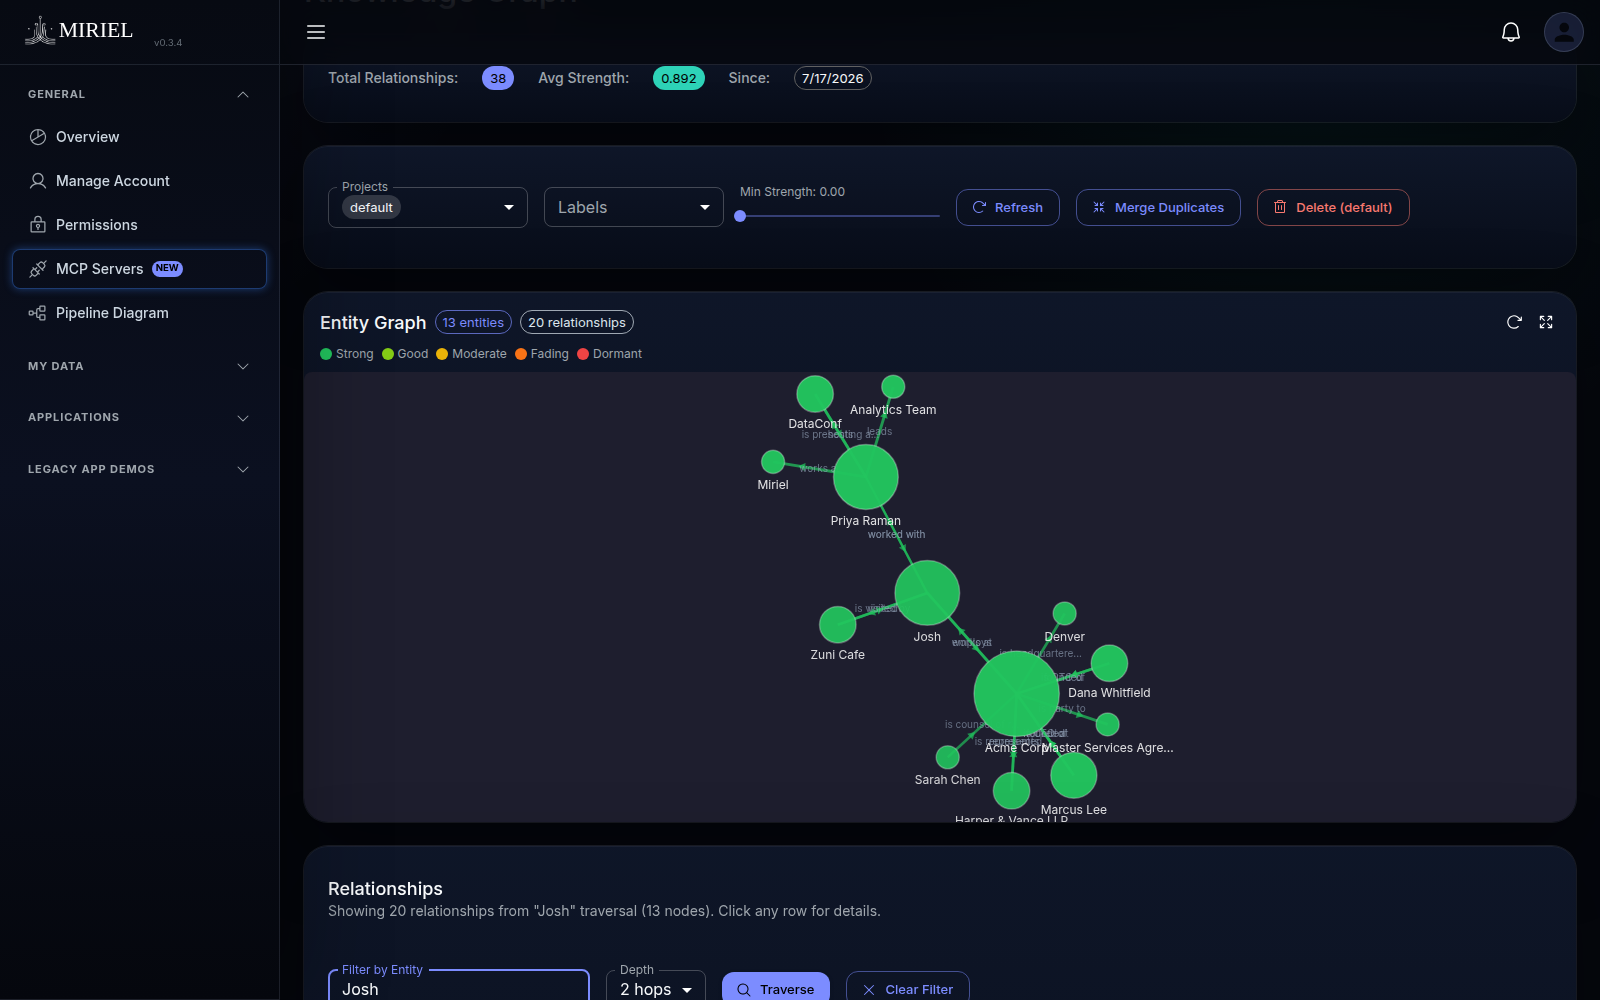Click the Miriel logo
The width and height of the screenshot is (1600, 1000).
click(79, 31)
